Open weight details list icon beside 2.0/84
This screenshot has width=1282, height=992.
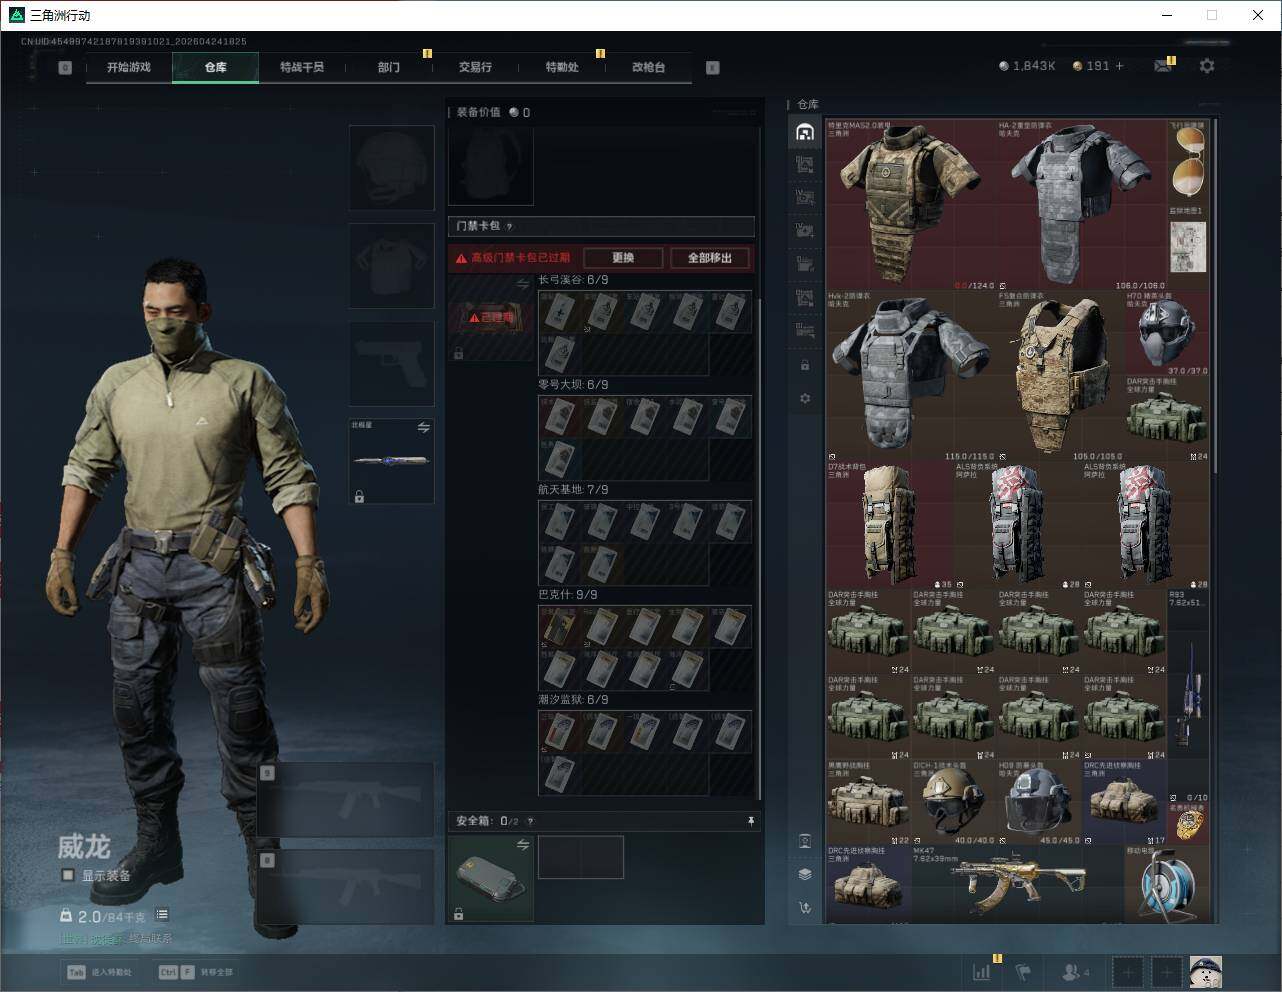click(x=162, y=915)
